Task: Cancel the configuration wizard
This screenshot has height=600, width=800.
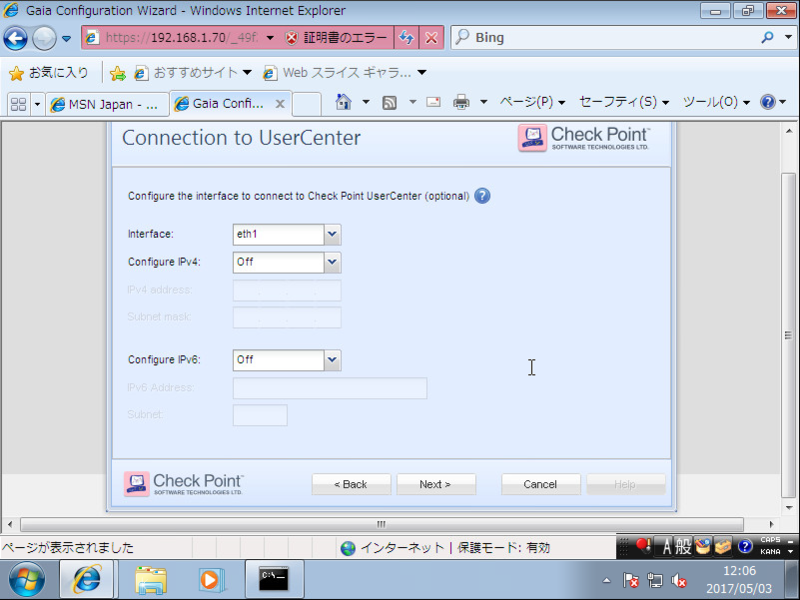Action: pyautogui.click(x=540, y=484)
